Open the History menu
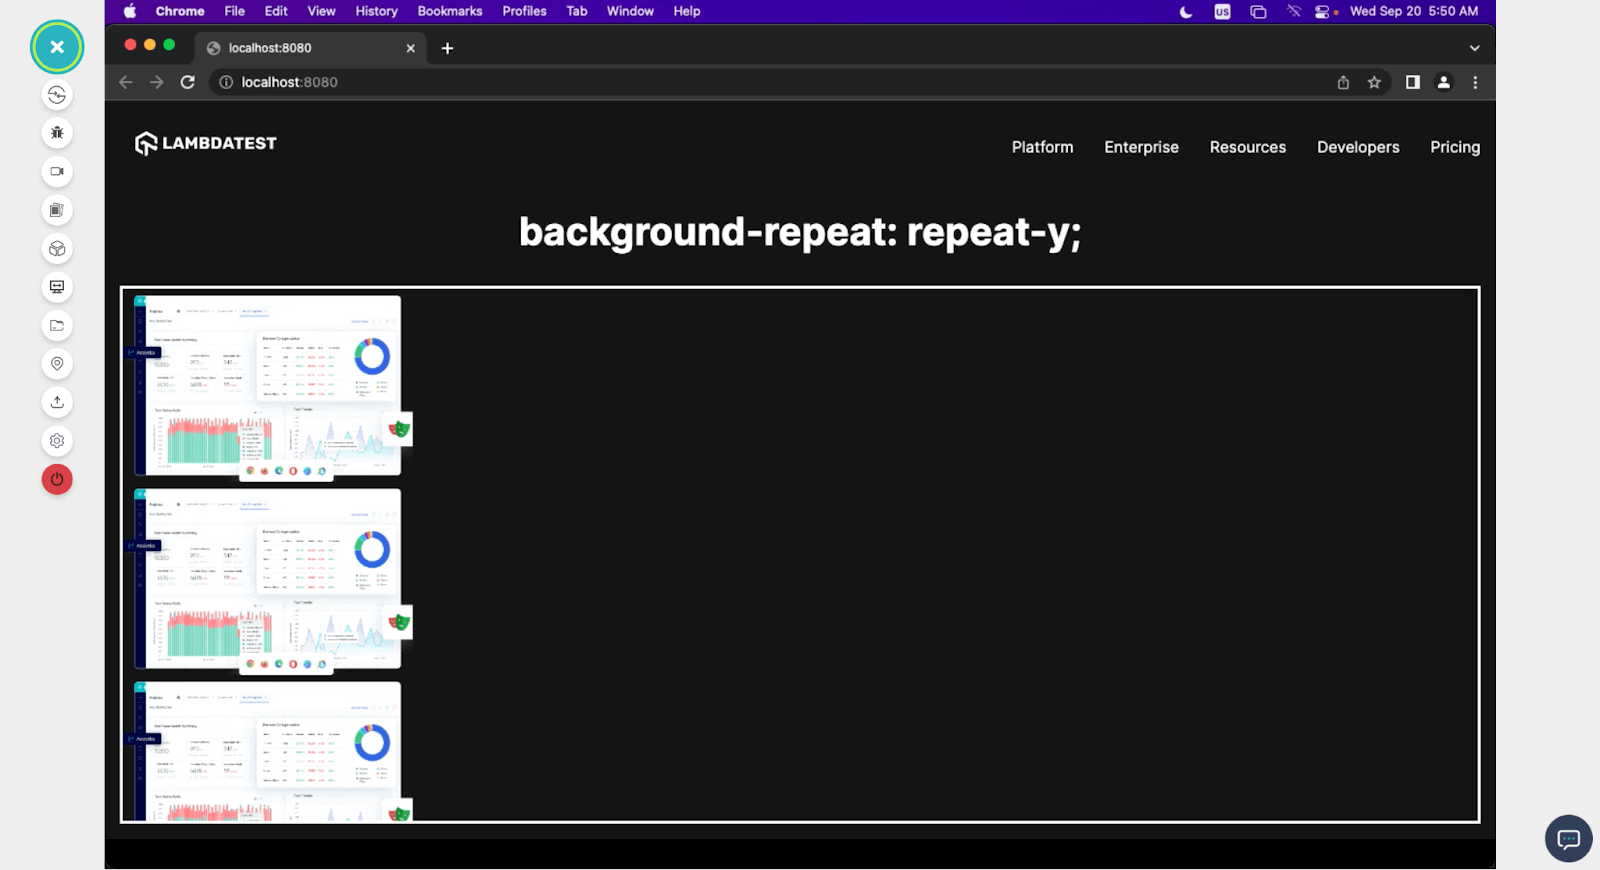 pyautogui.click(x=376, y=11)
